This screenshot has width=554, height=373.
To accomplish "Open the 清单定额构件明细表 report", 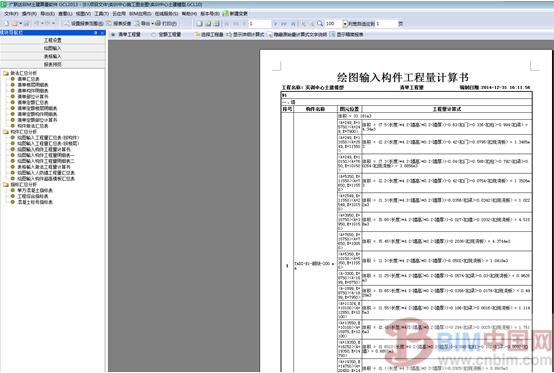I will [37, 114].
